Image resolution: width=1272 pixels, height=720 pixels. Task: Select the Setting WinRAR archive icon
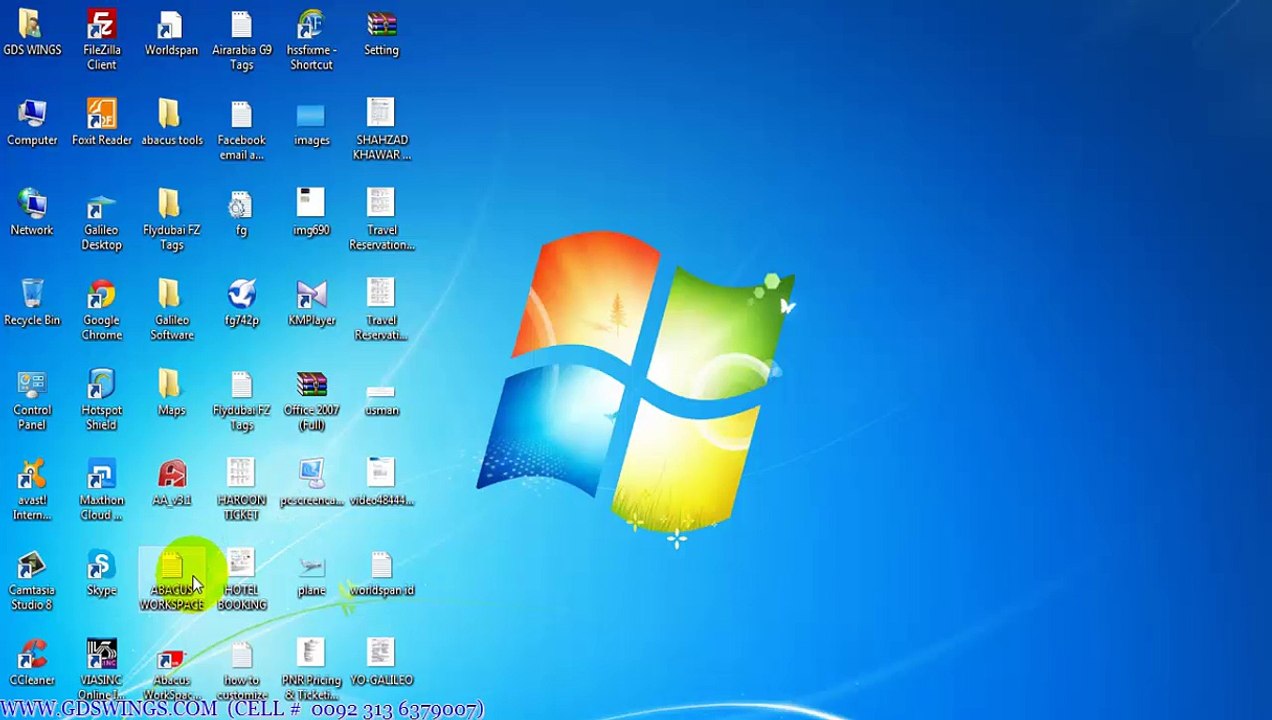click(381, 33)
